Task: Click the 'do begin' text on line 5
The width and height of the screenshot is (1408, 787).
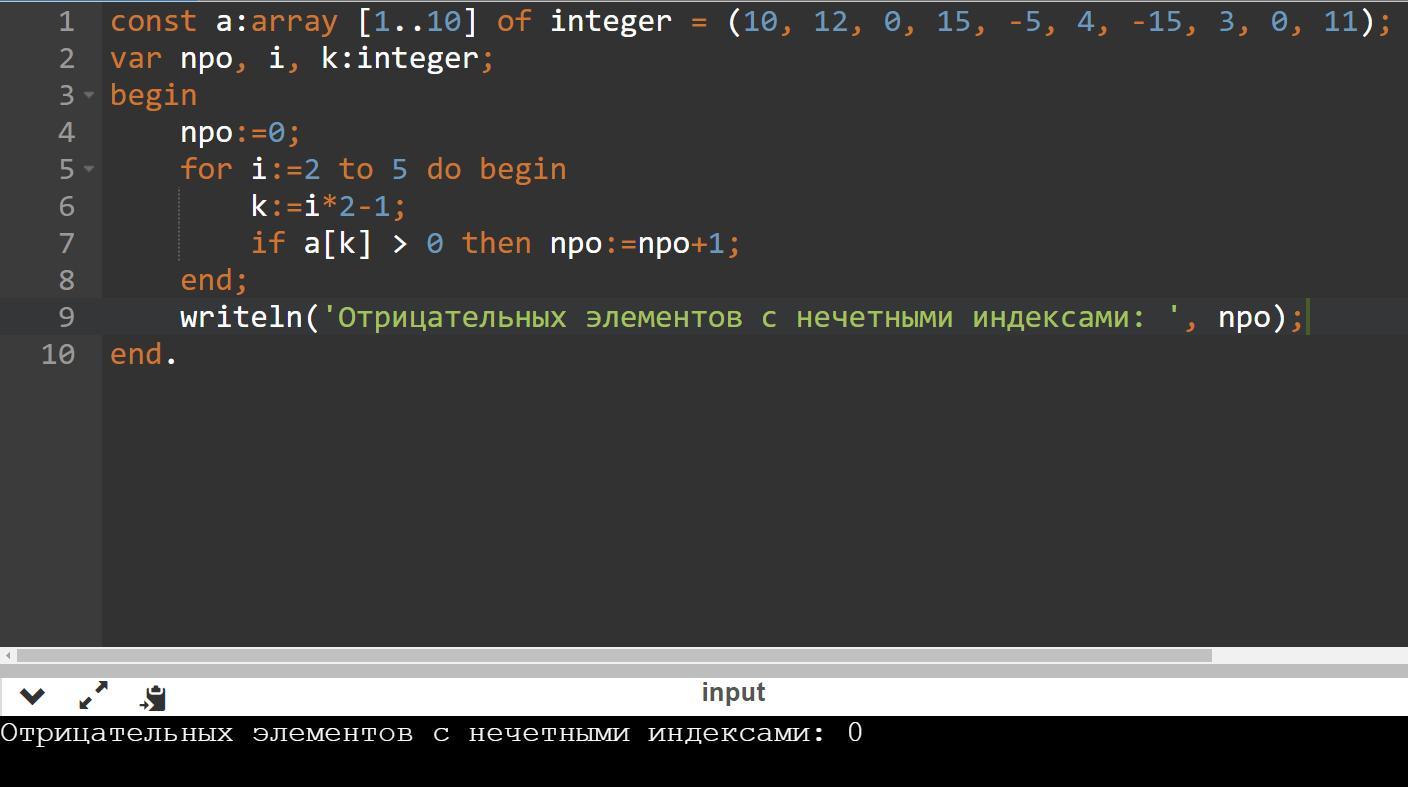Action: coord(497,169)
